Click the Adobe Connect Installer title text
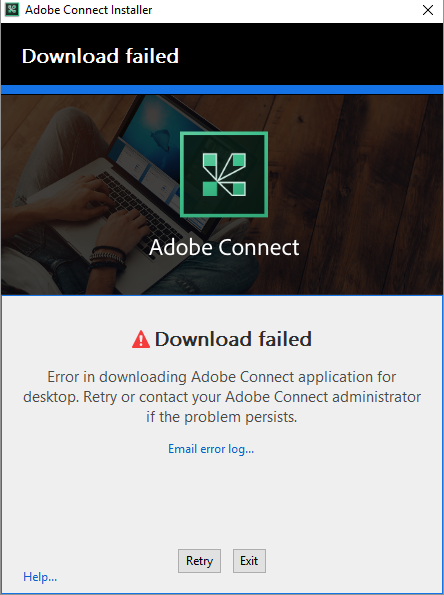Image resolution: width=444 pixels, height=595 pixels. pos(88,10)
